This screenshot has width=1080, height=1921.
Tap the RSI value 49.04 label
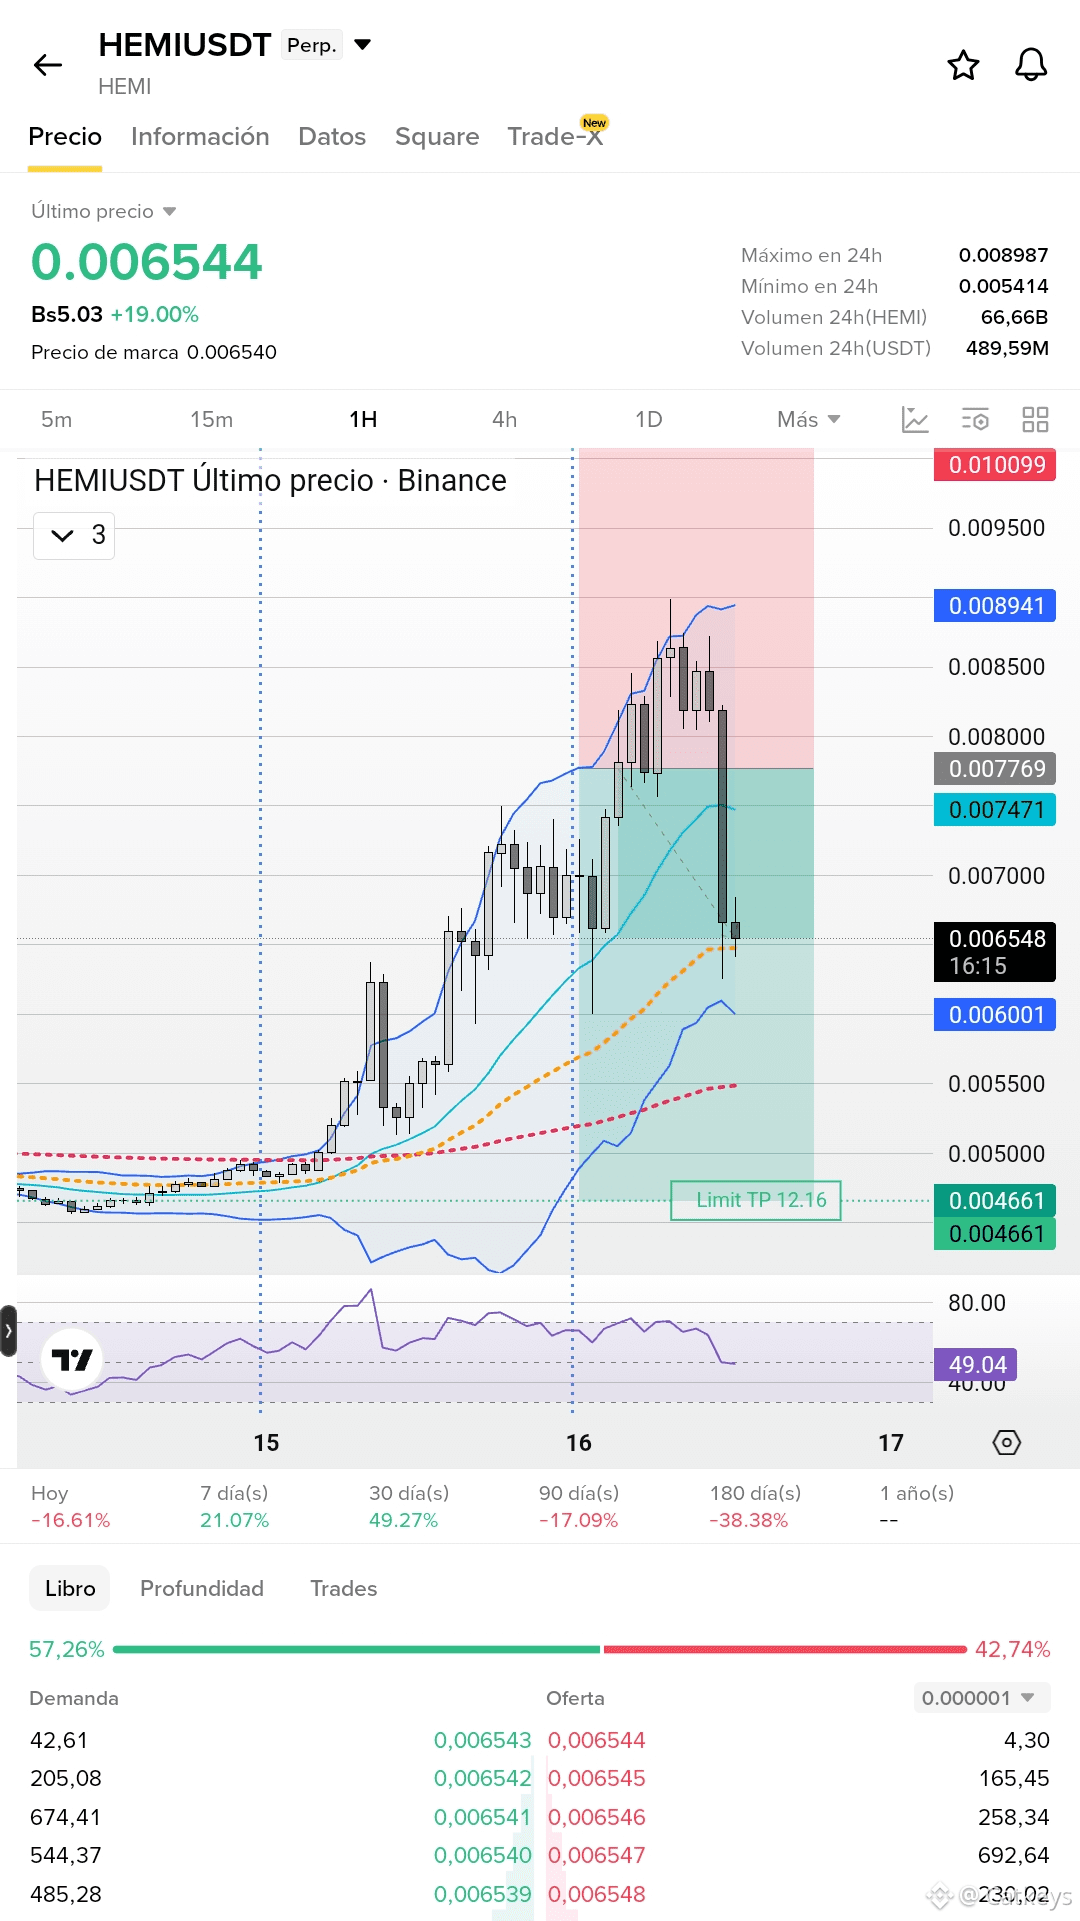pos(976,1365)
